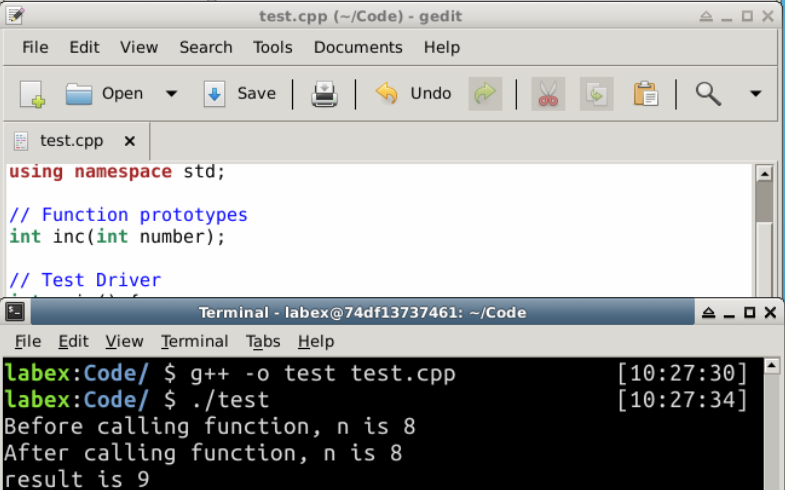Close the test.cpp tab
This screenshot has height=490, width=785.
129,141
